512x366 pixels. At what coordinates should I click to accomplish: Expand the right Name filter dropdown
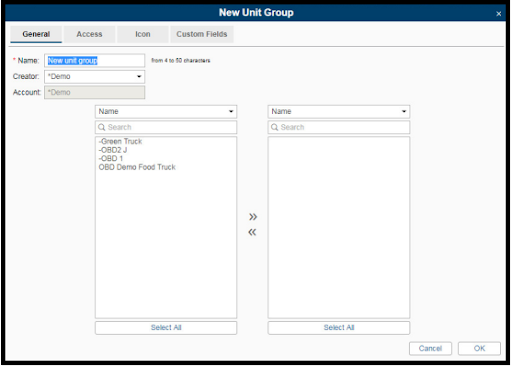click(339, 112)
